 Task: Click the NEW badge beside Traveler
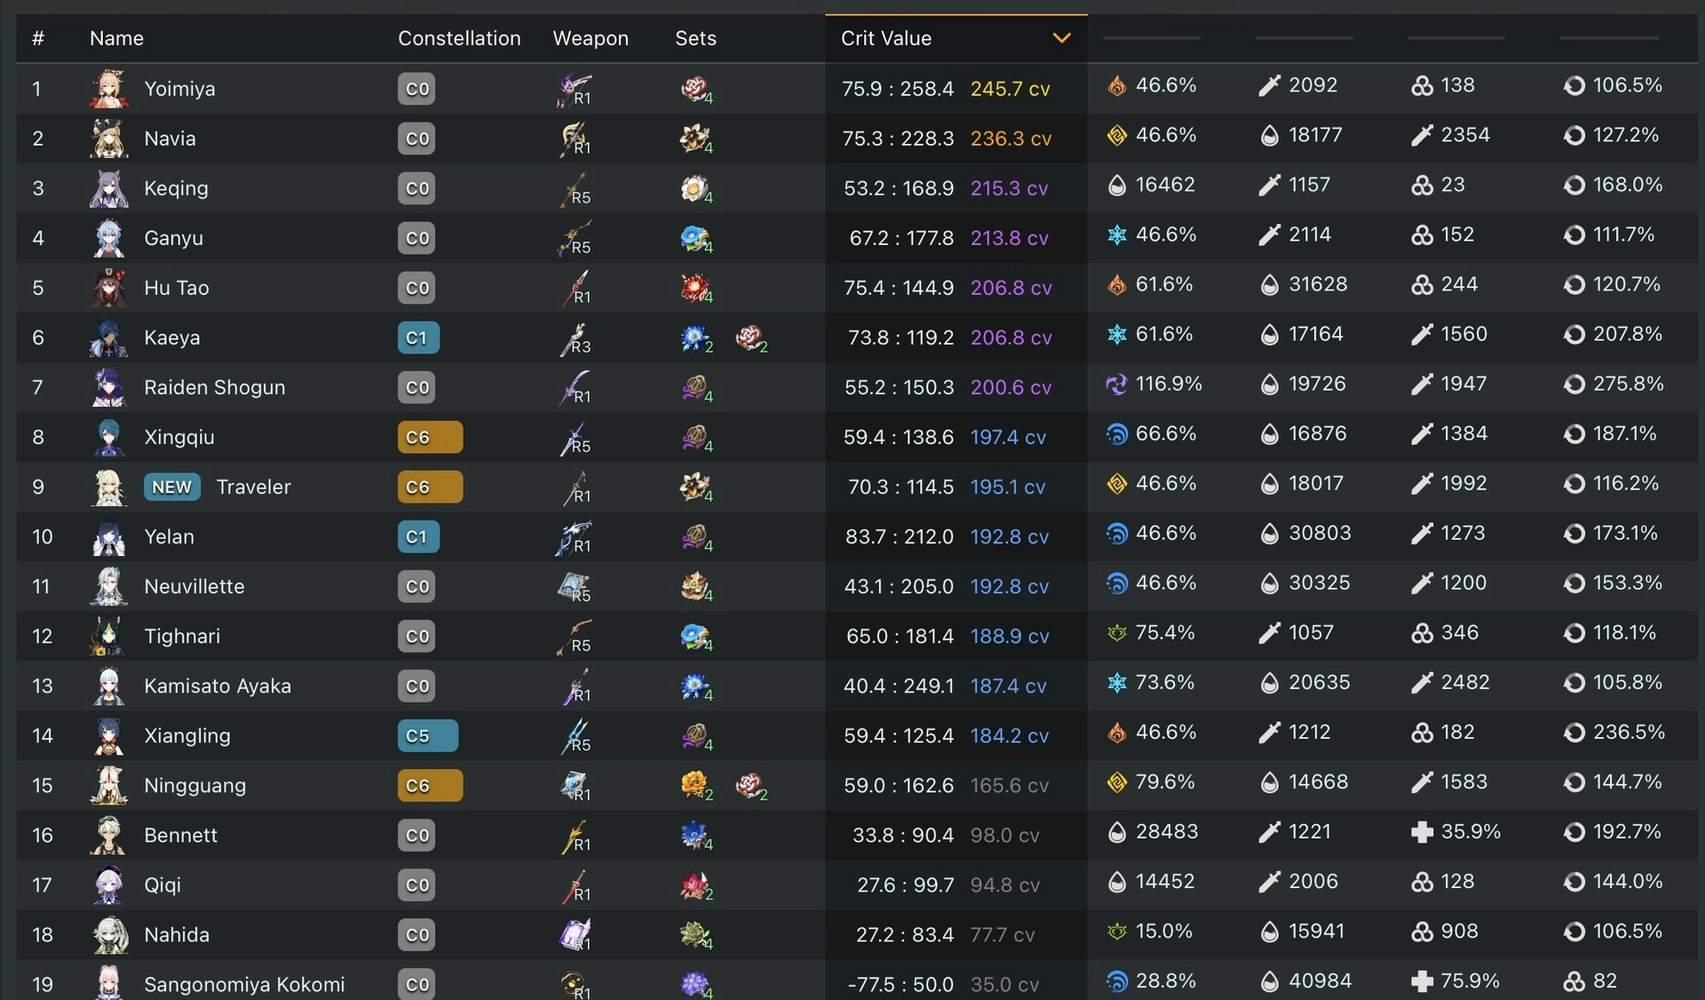click(x=172, y=487)
